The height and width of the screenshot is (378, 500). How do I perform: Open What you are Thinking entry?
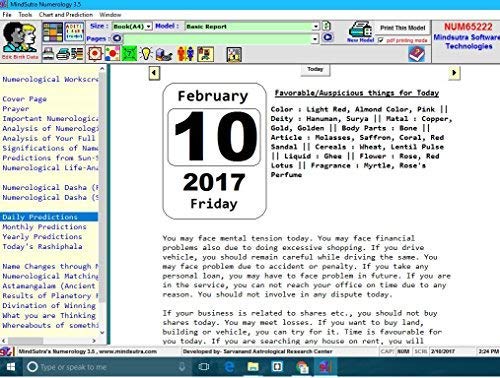49,315
